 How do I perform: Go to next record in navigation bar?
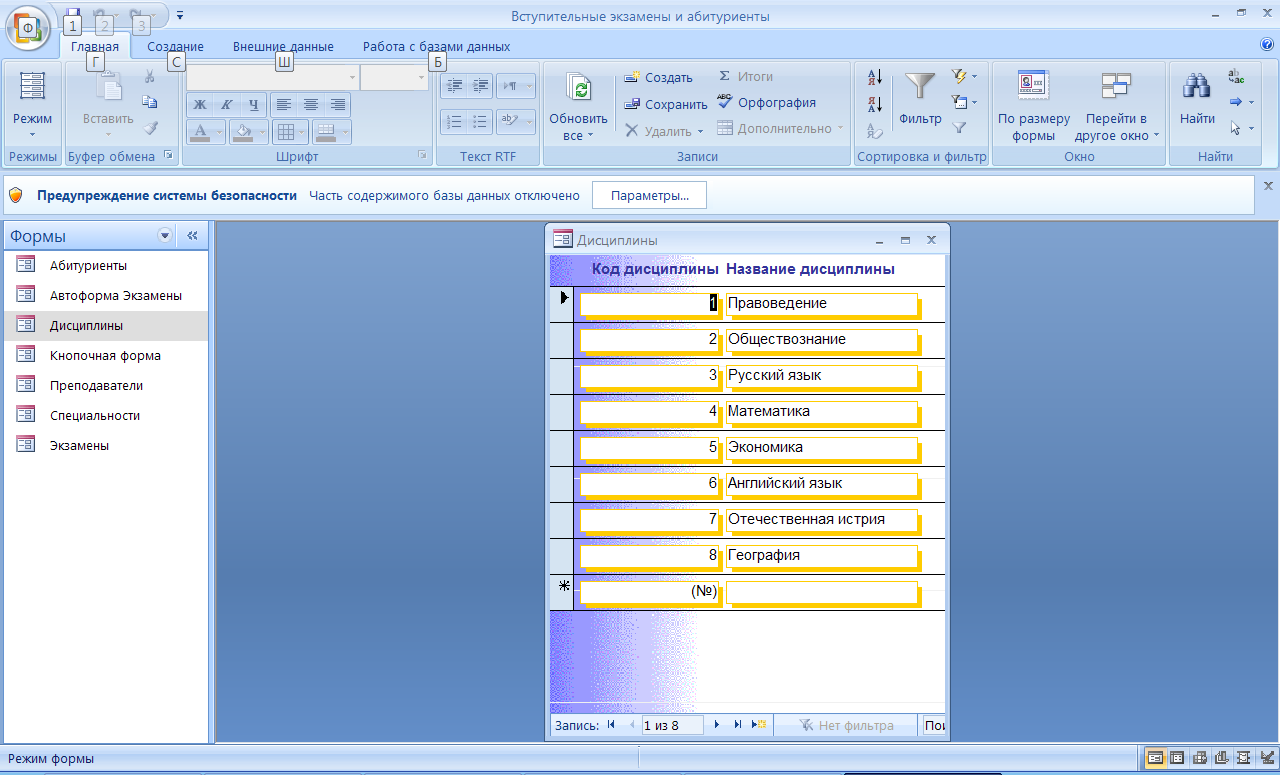tap(717, 725)
